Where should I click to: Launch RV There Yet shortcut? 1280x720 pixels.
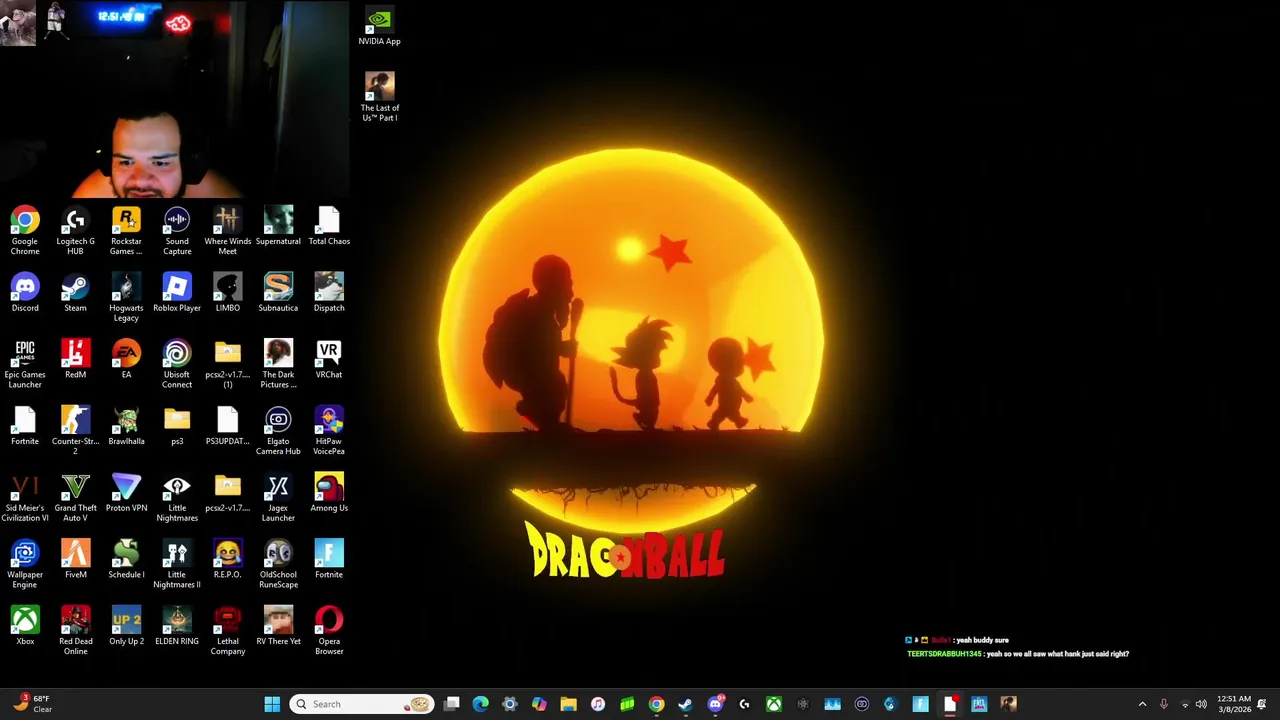pyautogui.click(x=278, y=627)
